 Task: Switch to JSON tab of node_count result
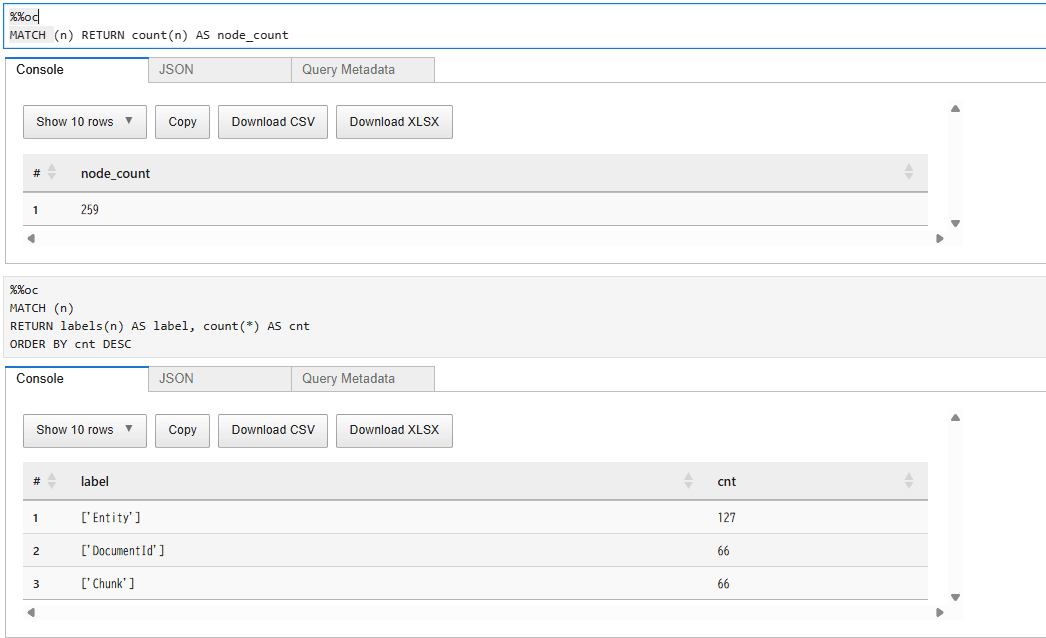(219, 70)
